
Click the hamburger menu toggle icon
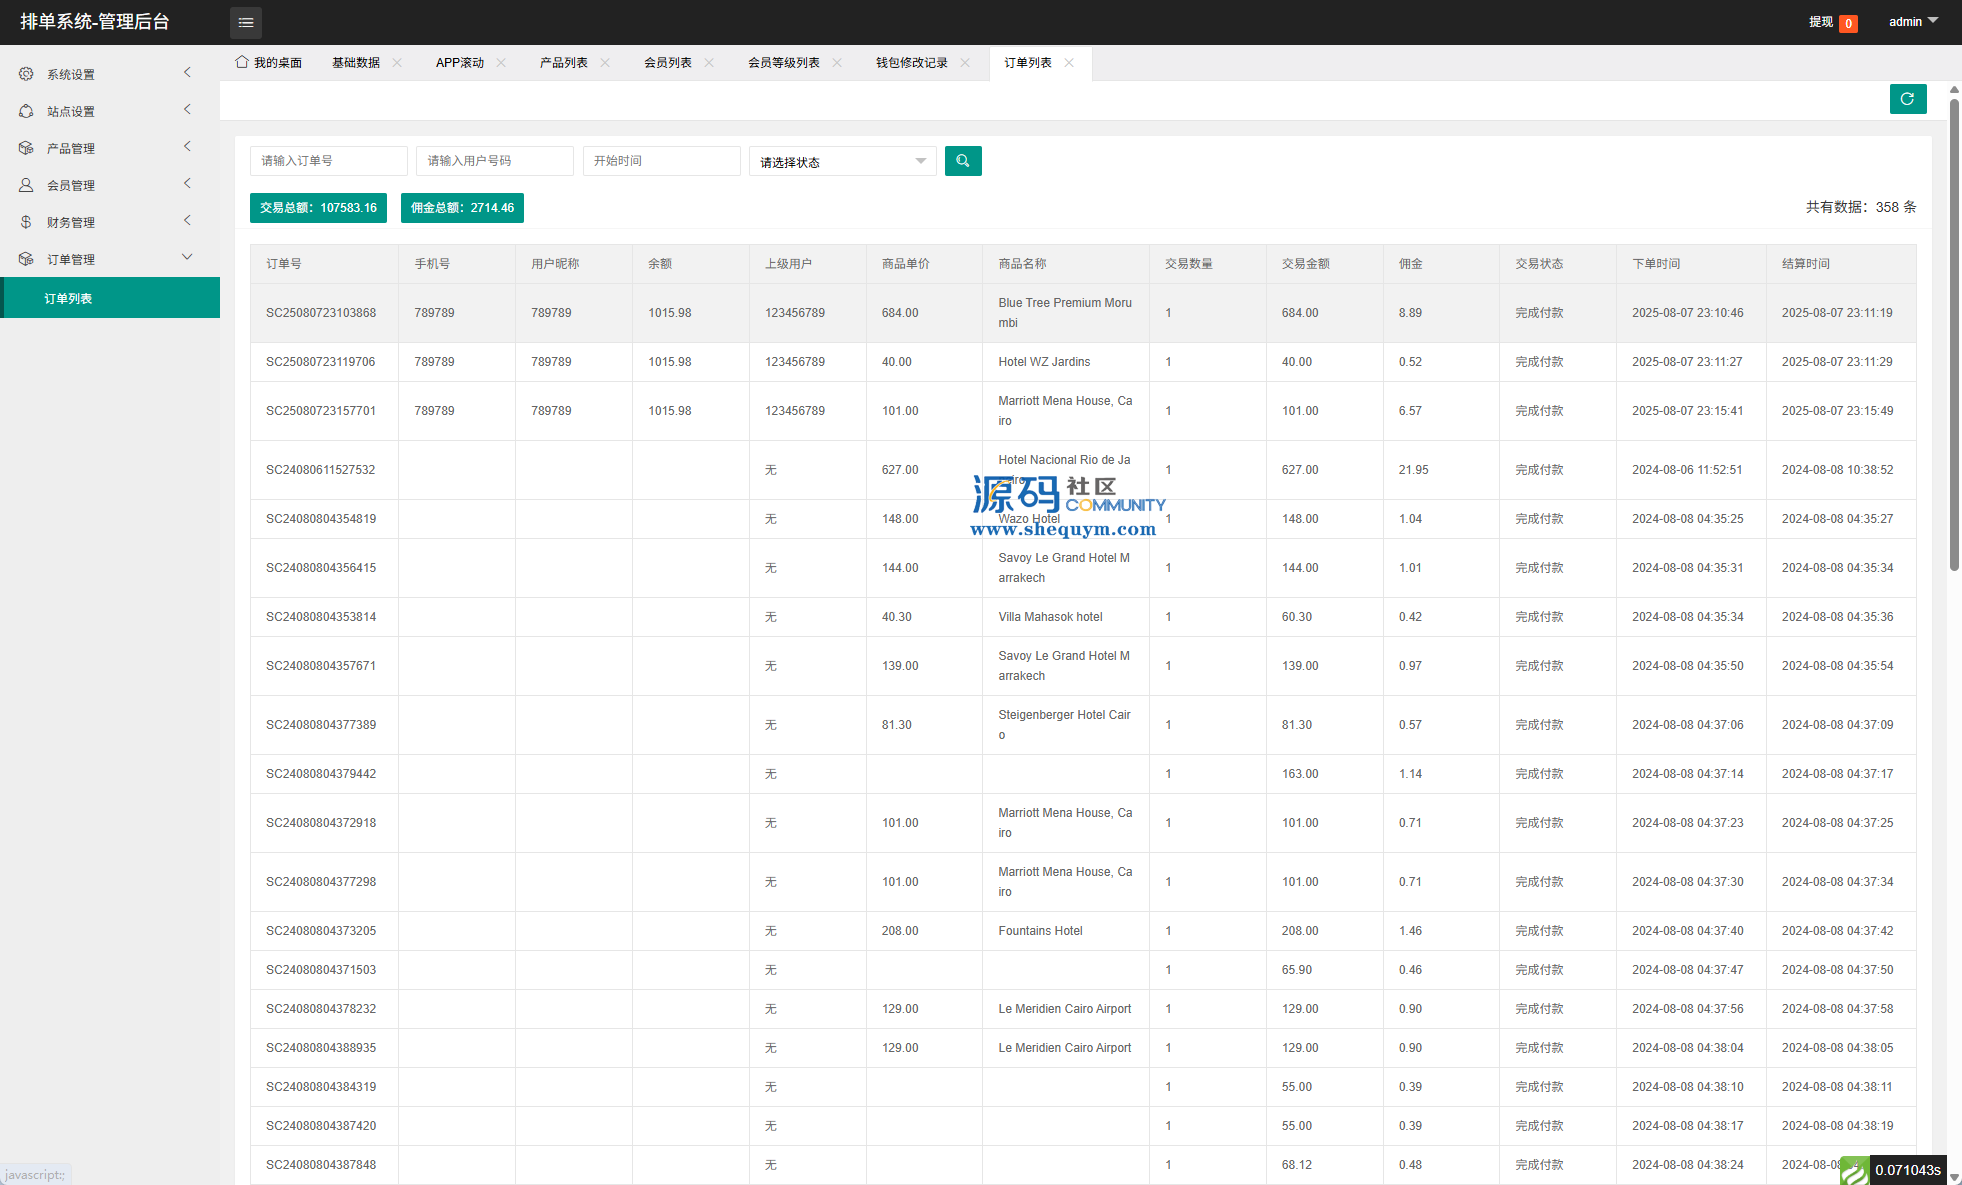tap(245, 22)
